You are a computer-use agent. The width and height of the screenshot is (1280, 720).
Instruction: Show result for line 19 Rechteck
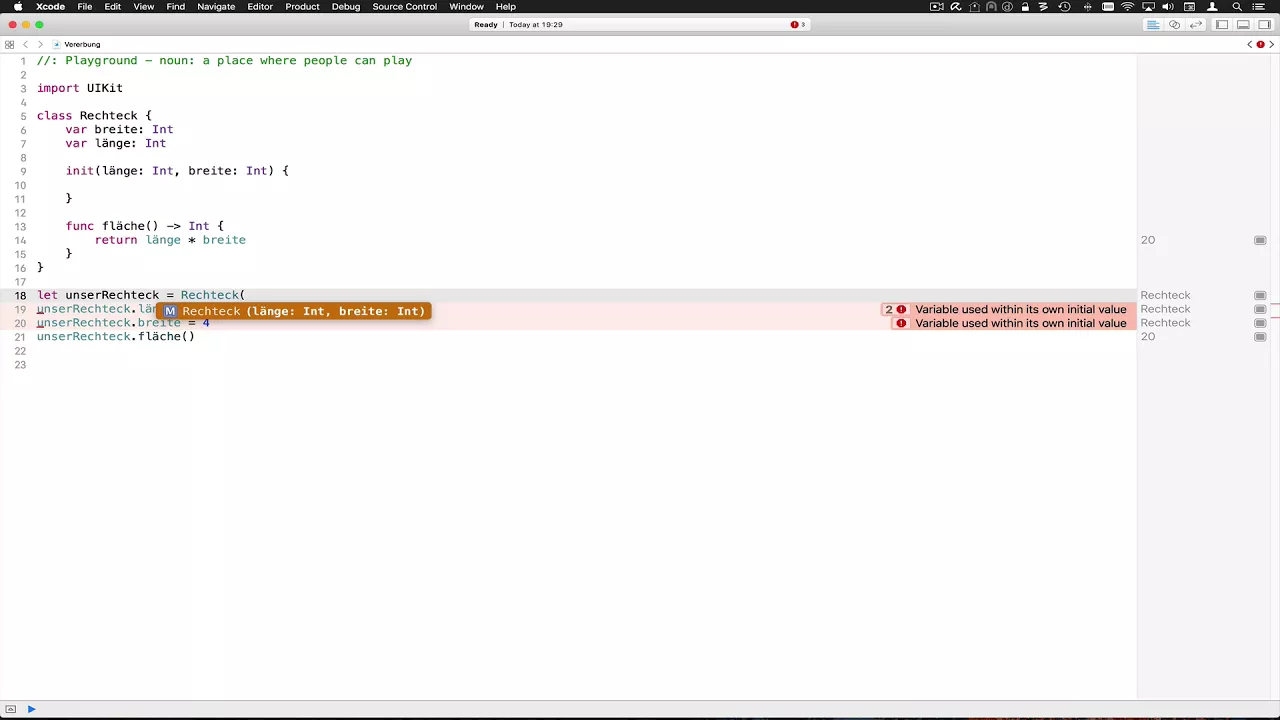click(x=1260, y=309)
